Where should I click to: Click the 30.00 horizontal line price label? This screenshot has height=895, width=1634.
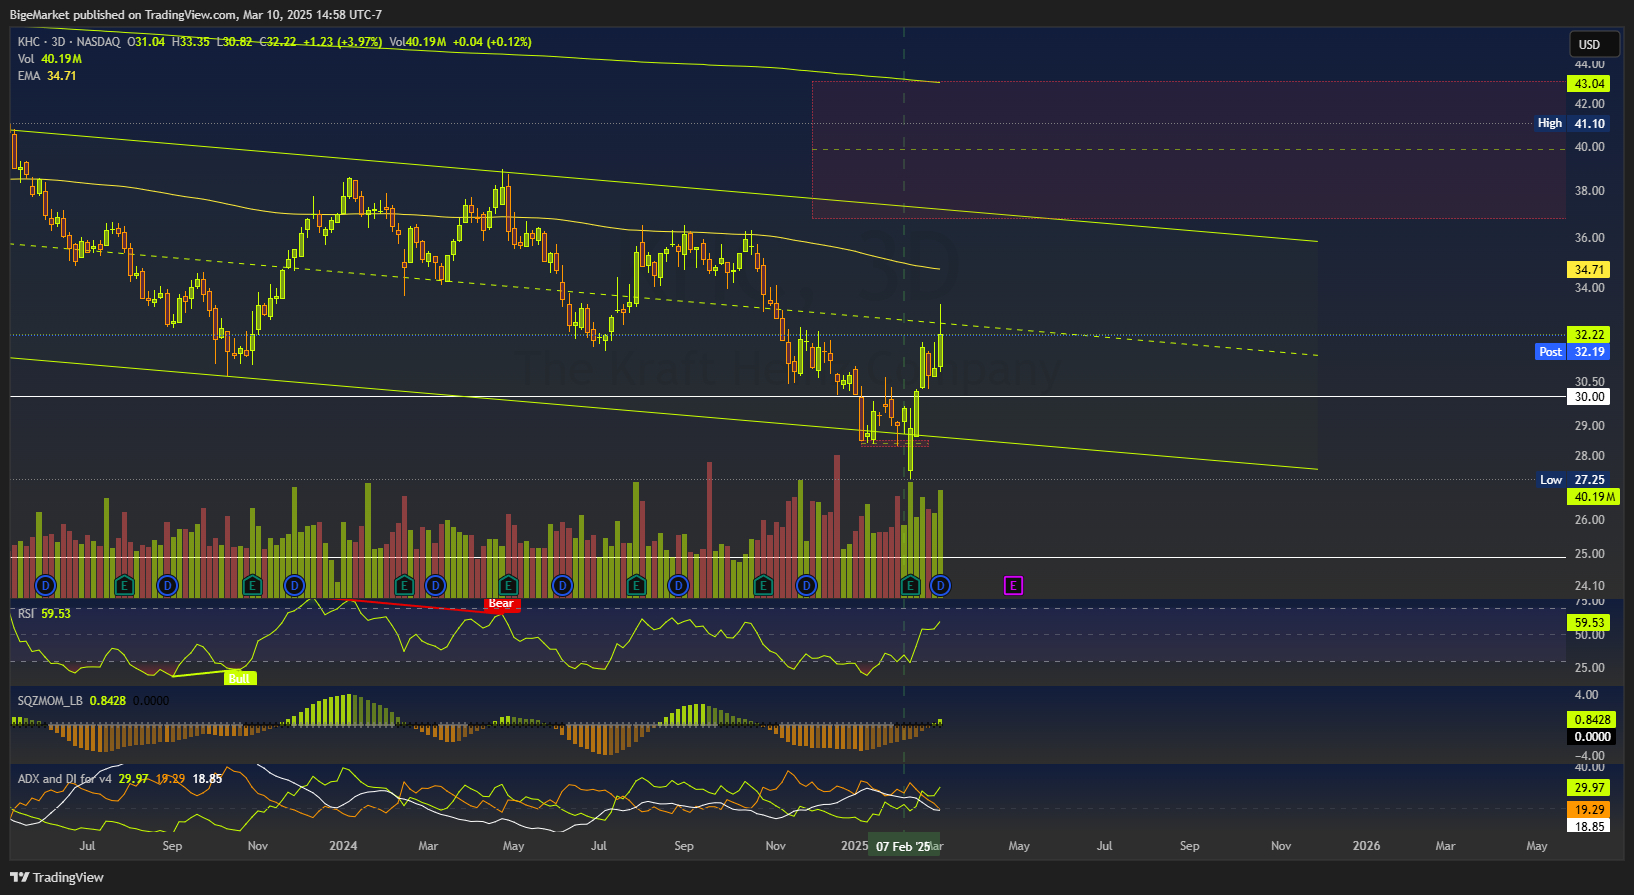[1589, 397]
